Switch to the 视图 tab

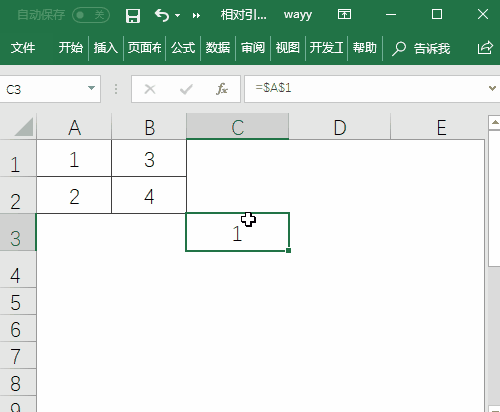tap(288, 48)
